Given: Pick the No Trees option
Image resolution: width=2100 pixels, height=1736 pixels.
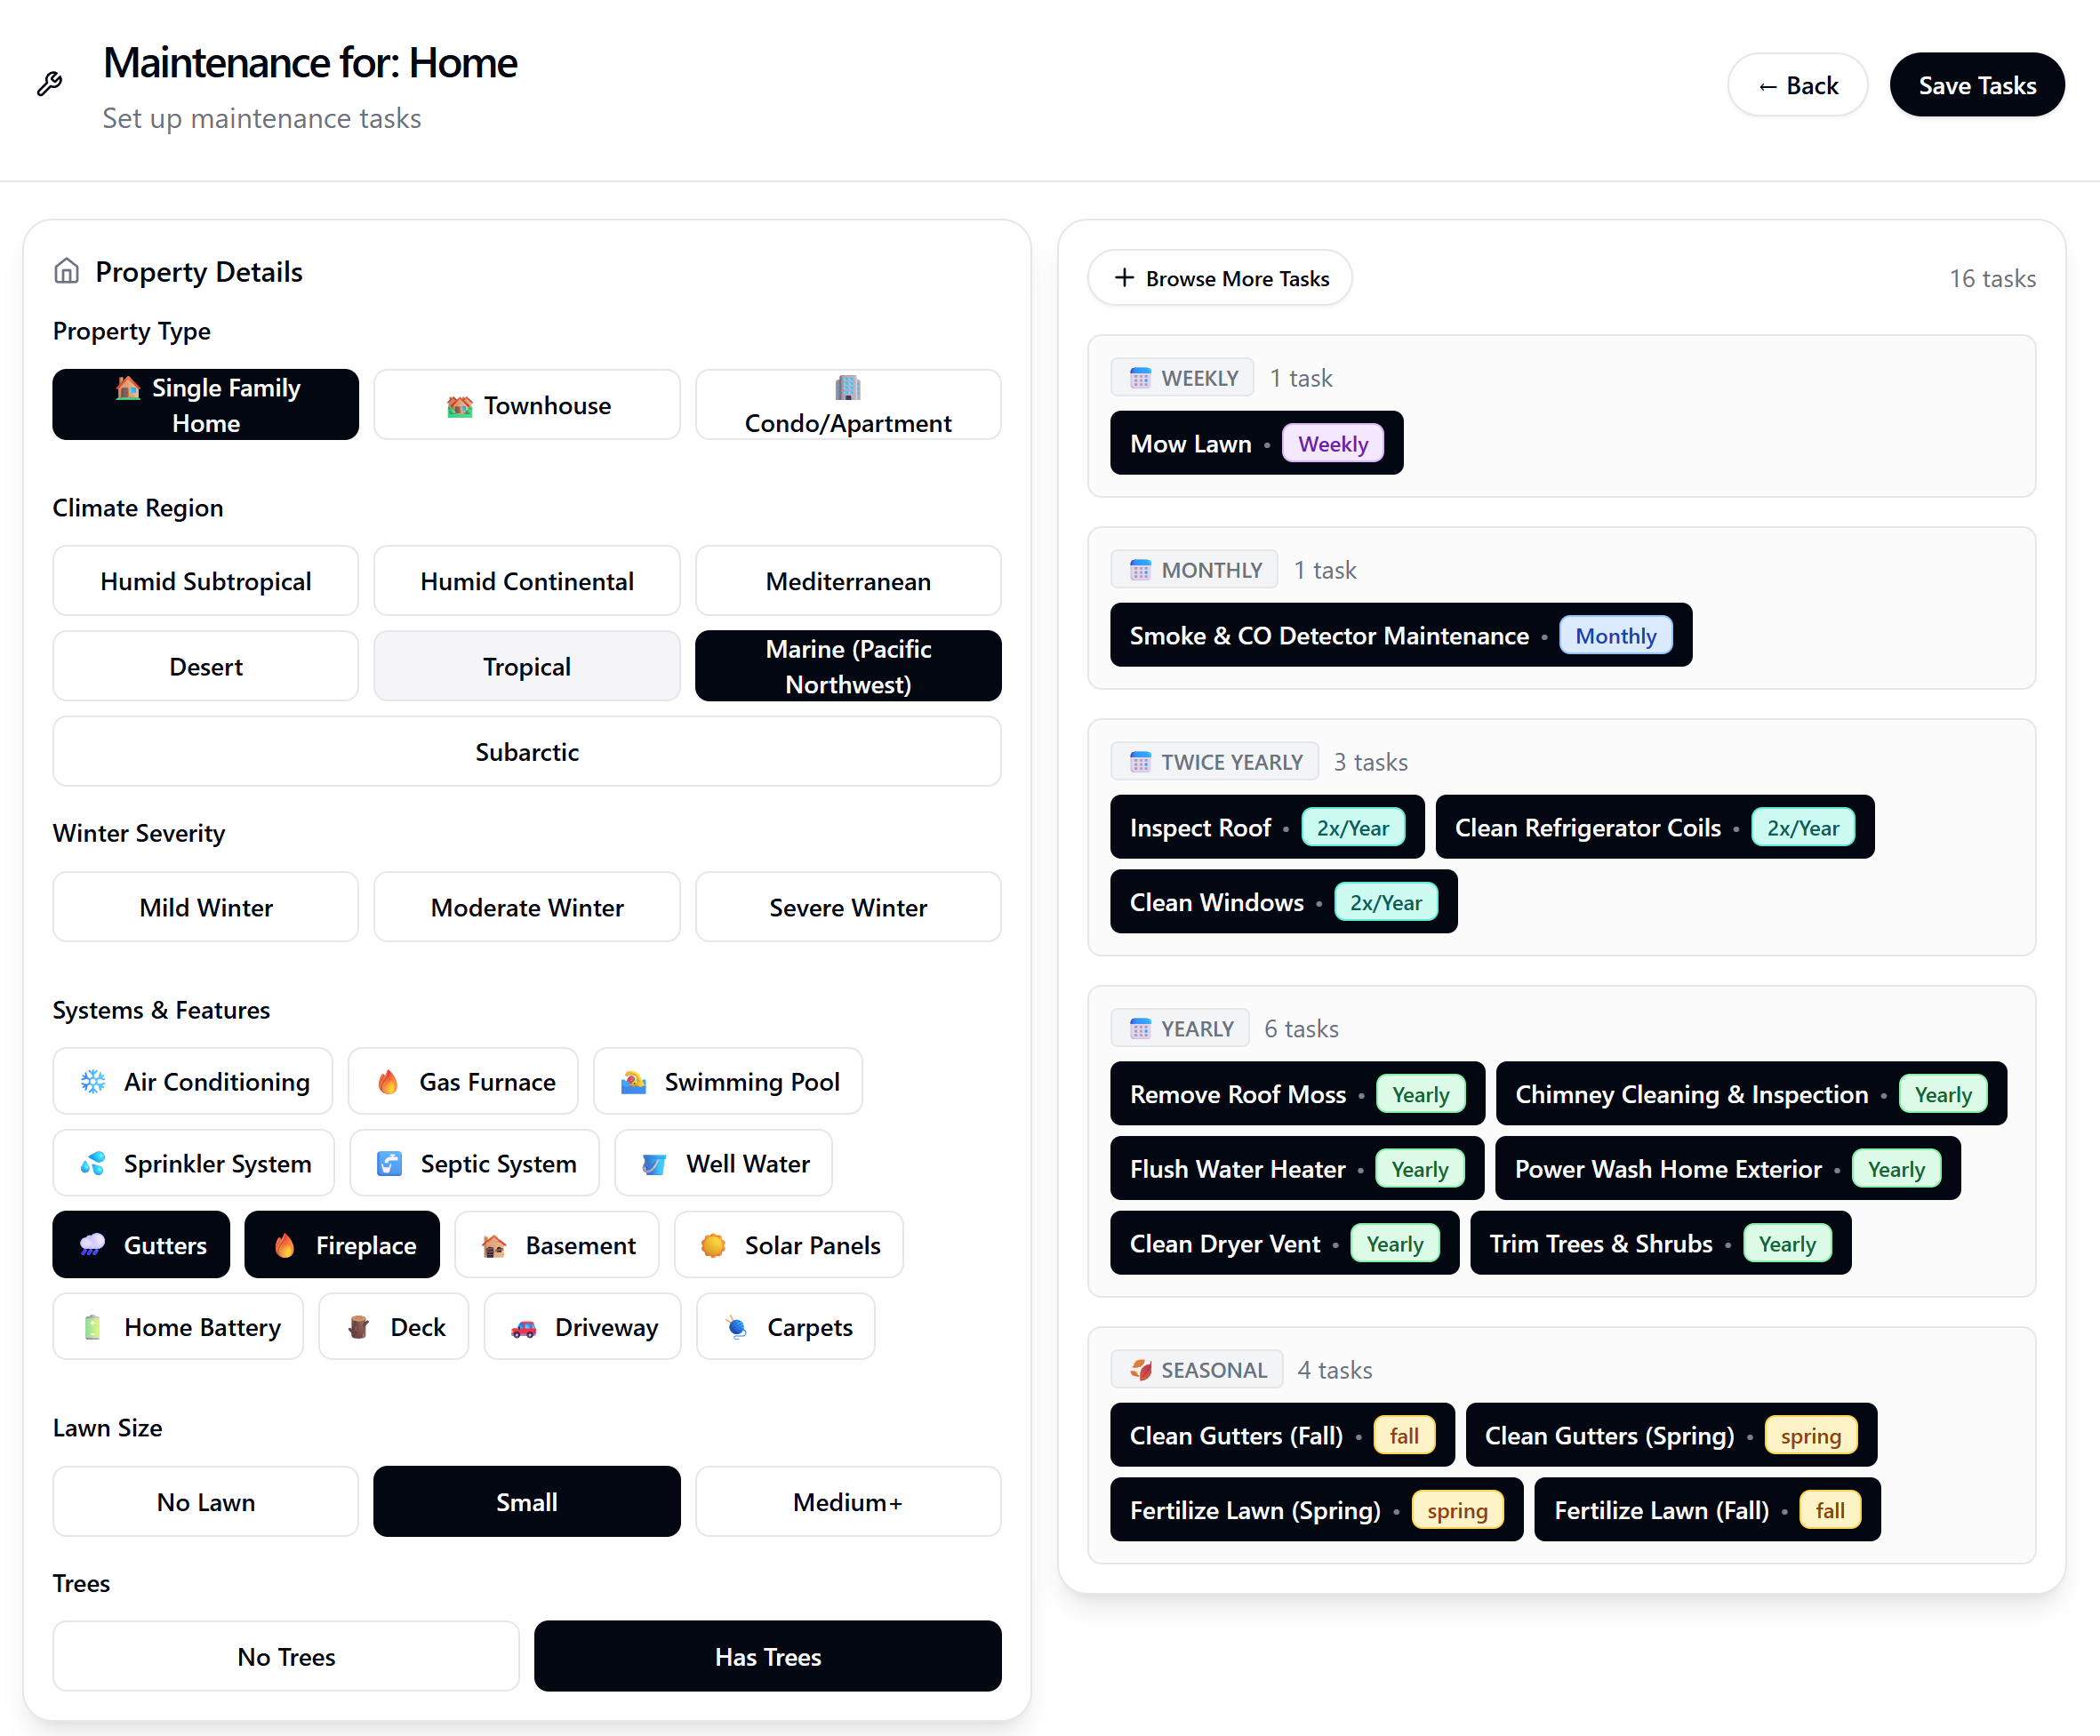Looking at the screenshot, I should pyautogui.click(x=286, y=1656).
